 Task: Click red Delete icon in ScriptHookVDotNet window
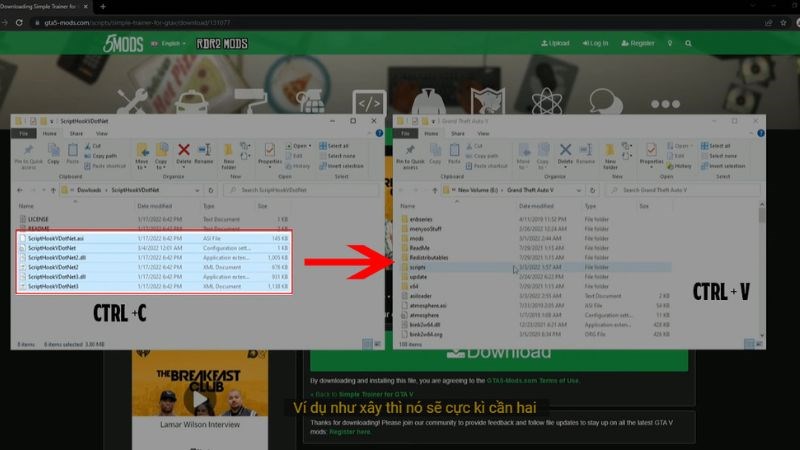pos(184,154)
